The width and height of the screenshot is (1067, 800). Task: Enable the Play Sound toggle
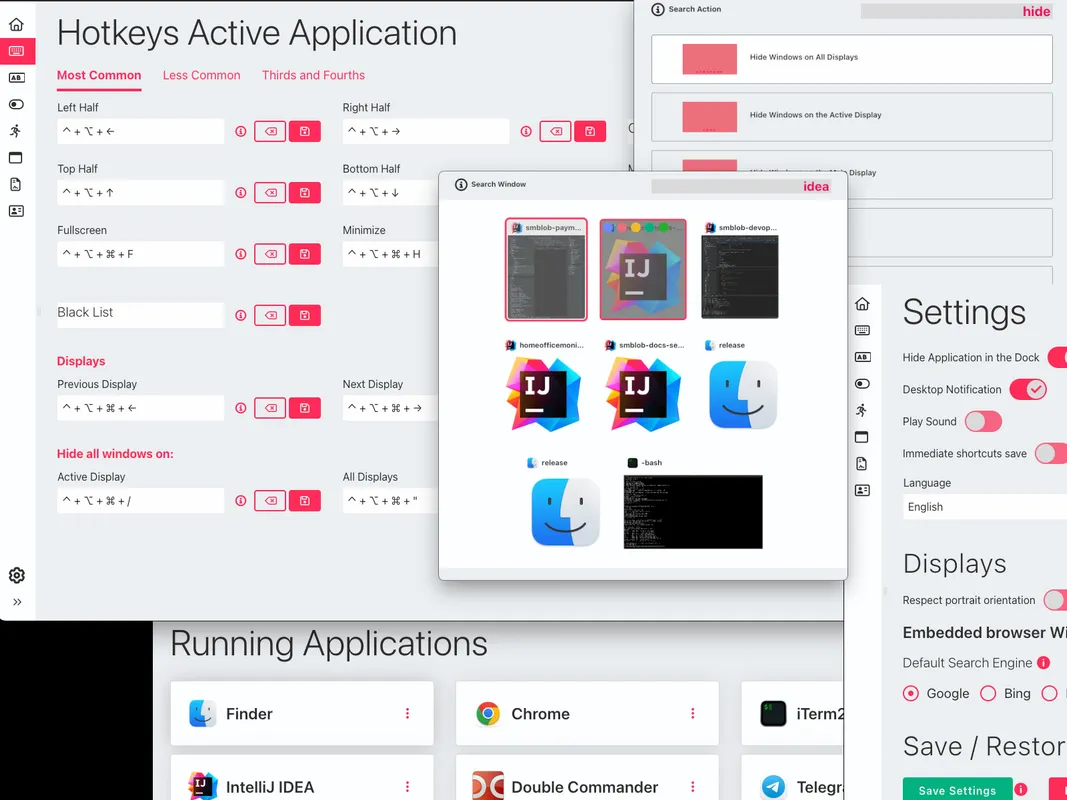[x=982, y=421]
